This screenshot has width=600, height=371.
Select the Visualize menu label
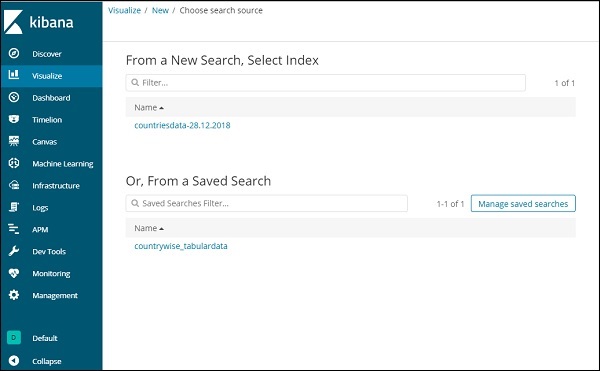tap(47, 76)
